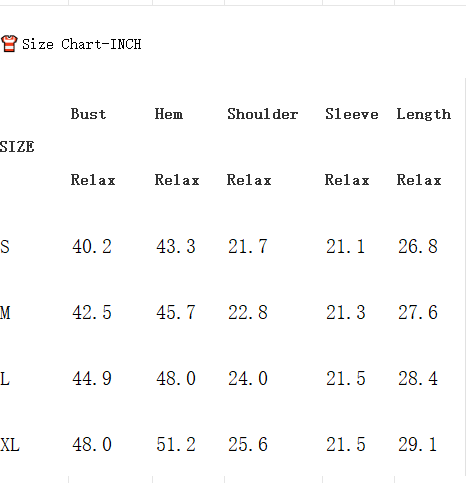Image resolution: width=466 pixels, height=483 pixels.
Task: Click the 45.7 hem value for M
Action: click(x=176, y=313)
